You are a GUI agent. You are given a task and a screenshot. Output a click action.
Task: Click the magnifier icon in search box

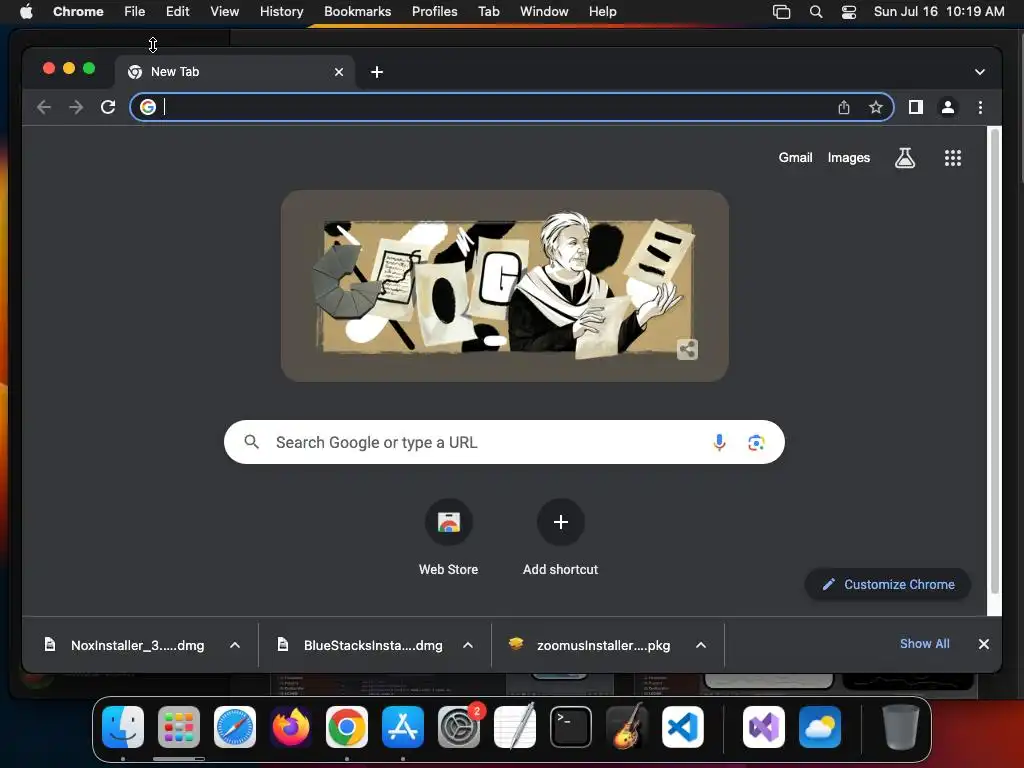tap(251, 442)
